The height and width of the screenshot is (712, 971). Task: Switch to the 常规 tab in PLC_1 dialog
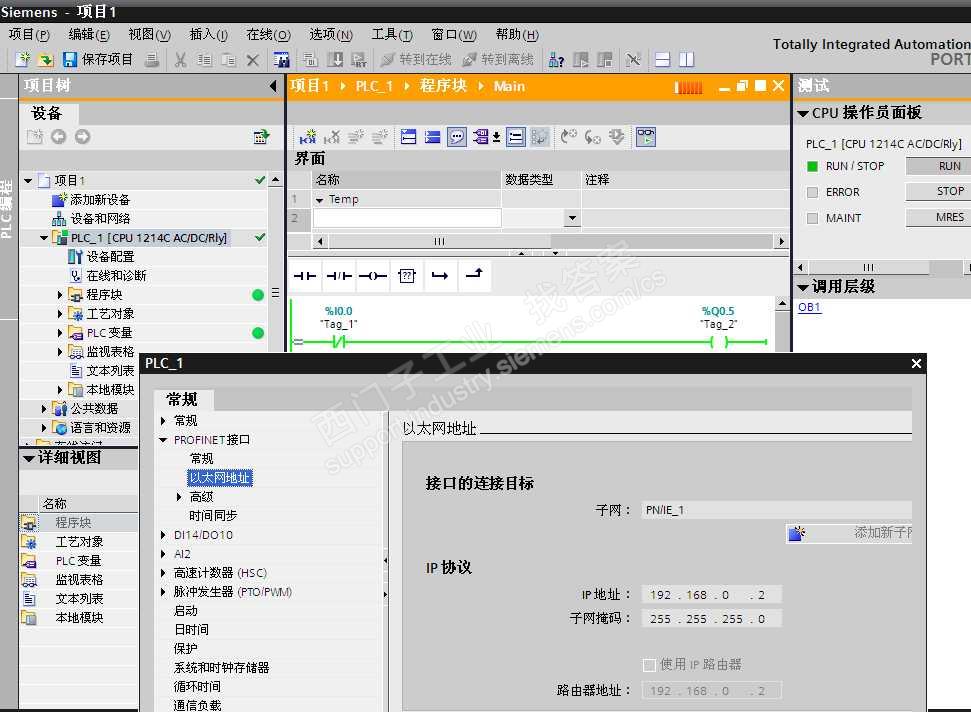tap(181, 399)
